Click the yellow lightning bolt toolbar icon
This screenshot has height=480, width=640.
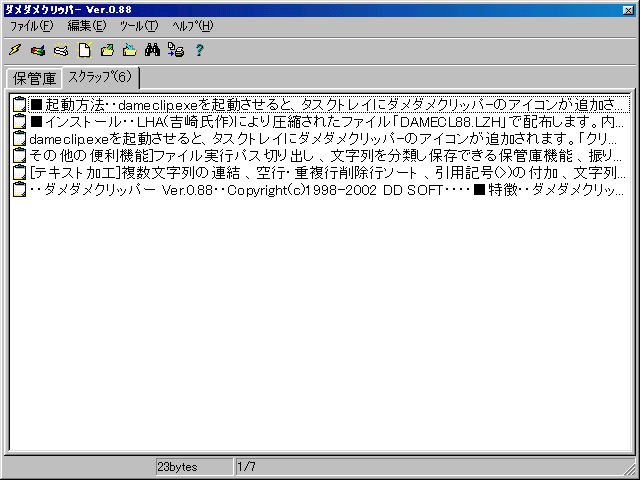click(15, 50)
